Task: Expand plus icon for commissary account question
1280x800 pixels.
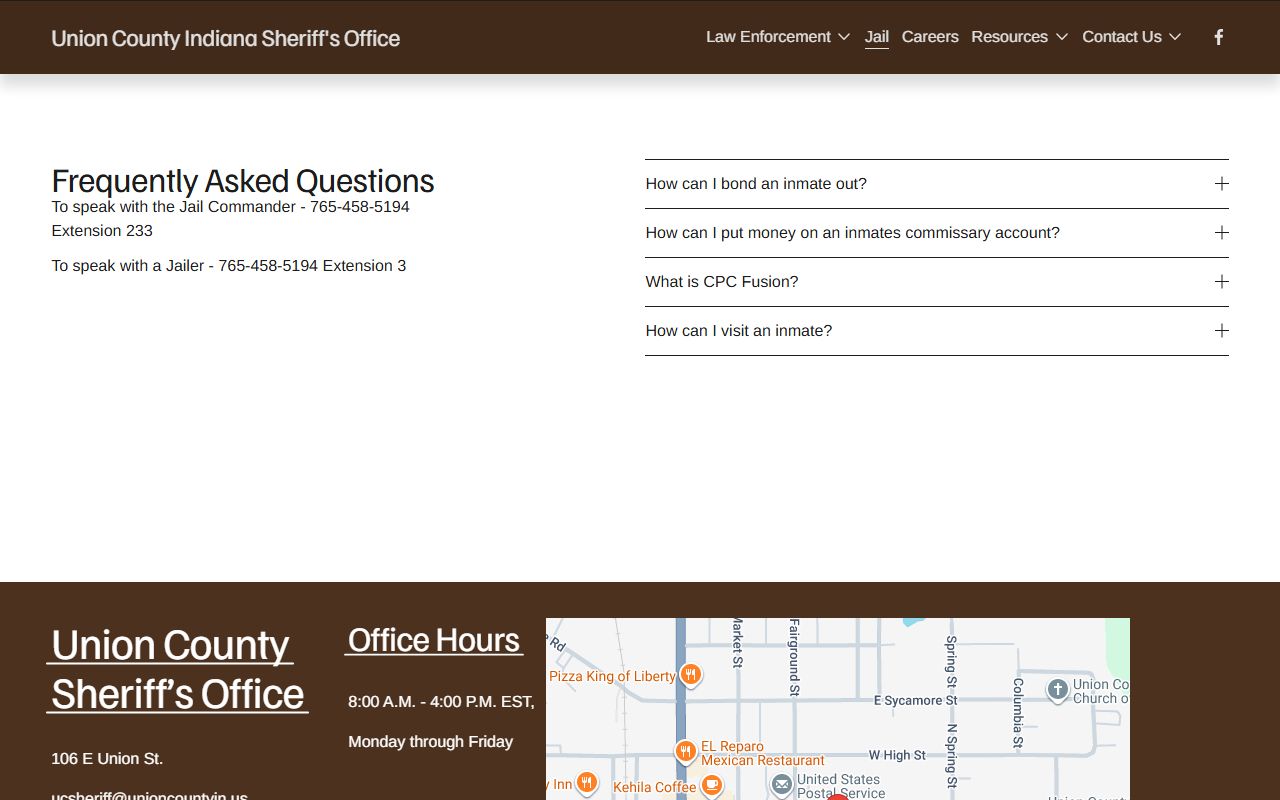Action: point(1221,233)
